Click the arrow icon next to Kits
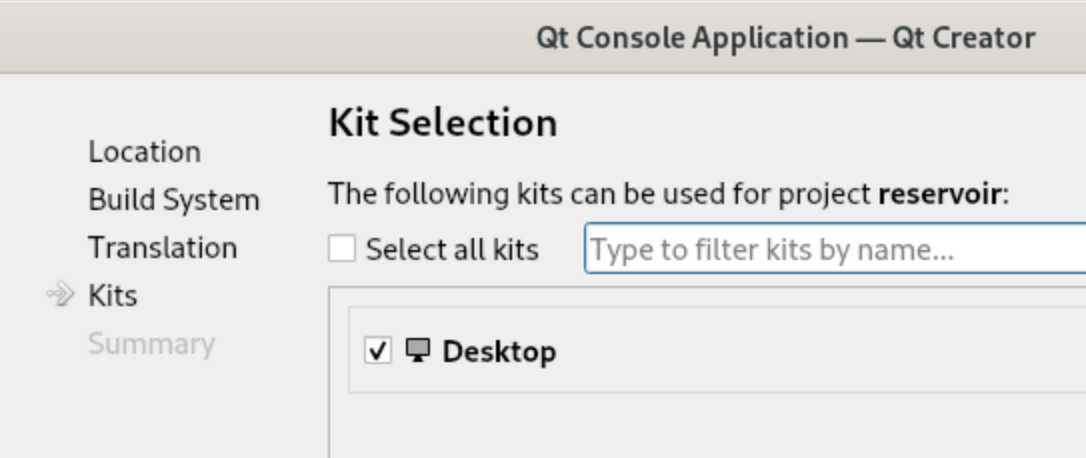1086x458 pixels. tap(61, 295)
